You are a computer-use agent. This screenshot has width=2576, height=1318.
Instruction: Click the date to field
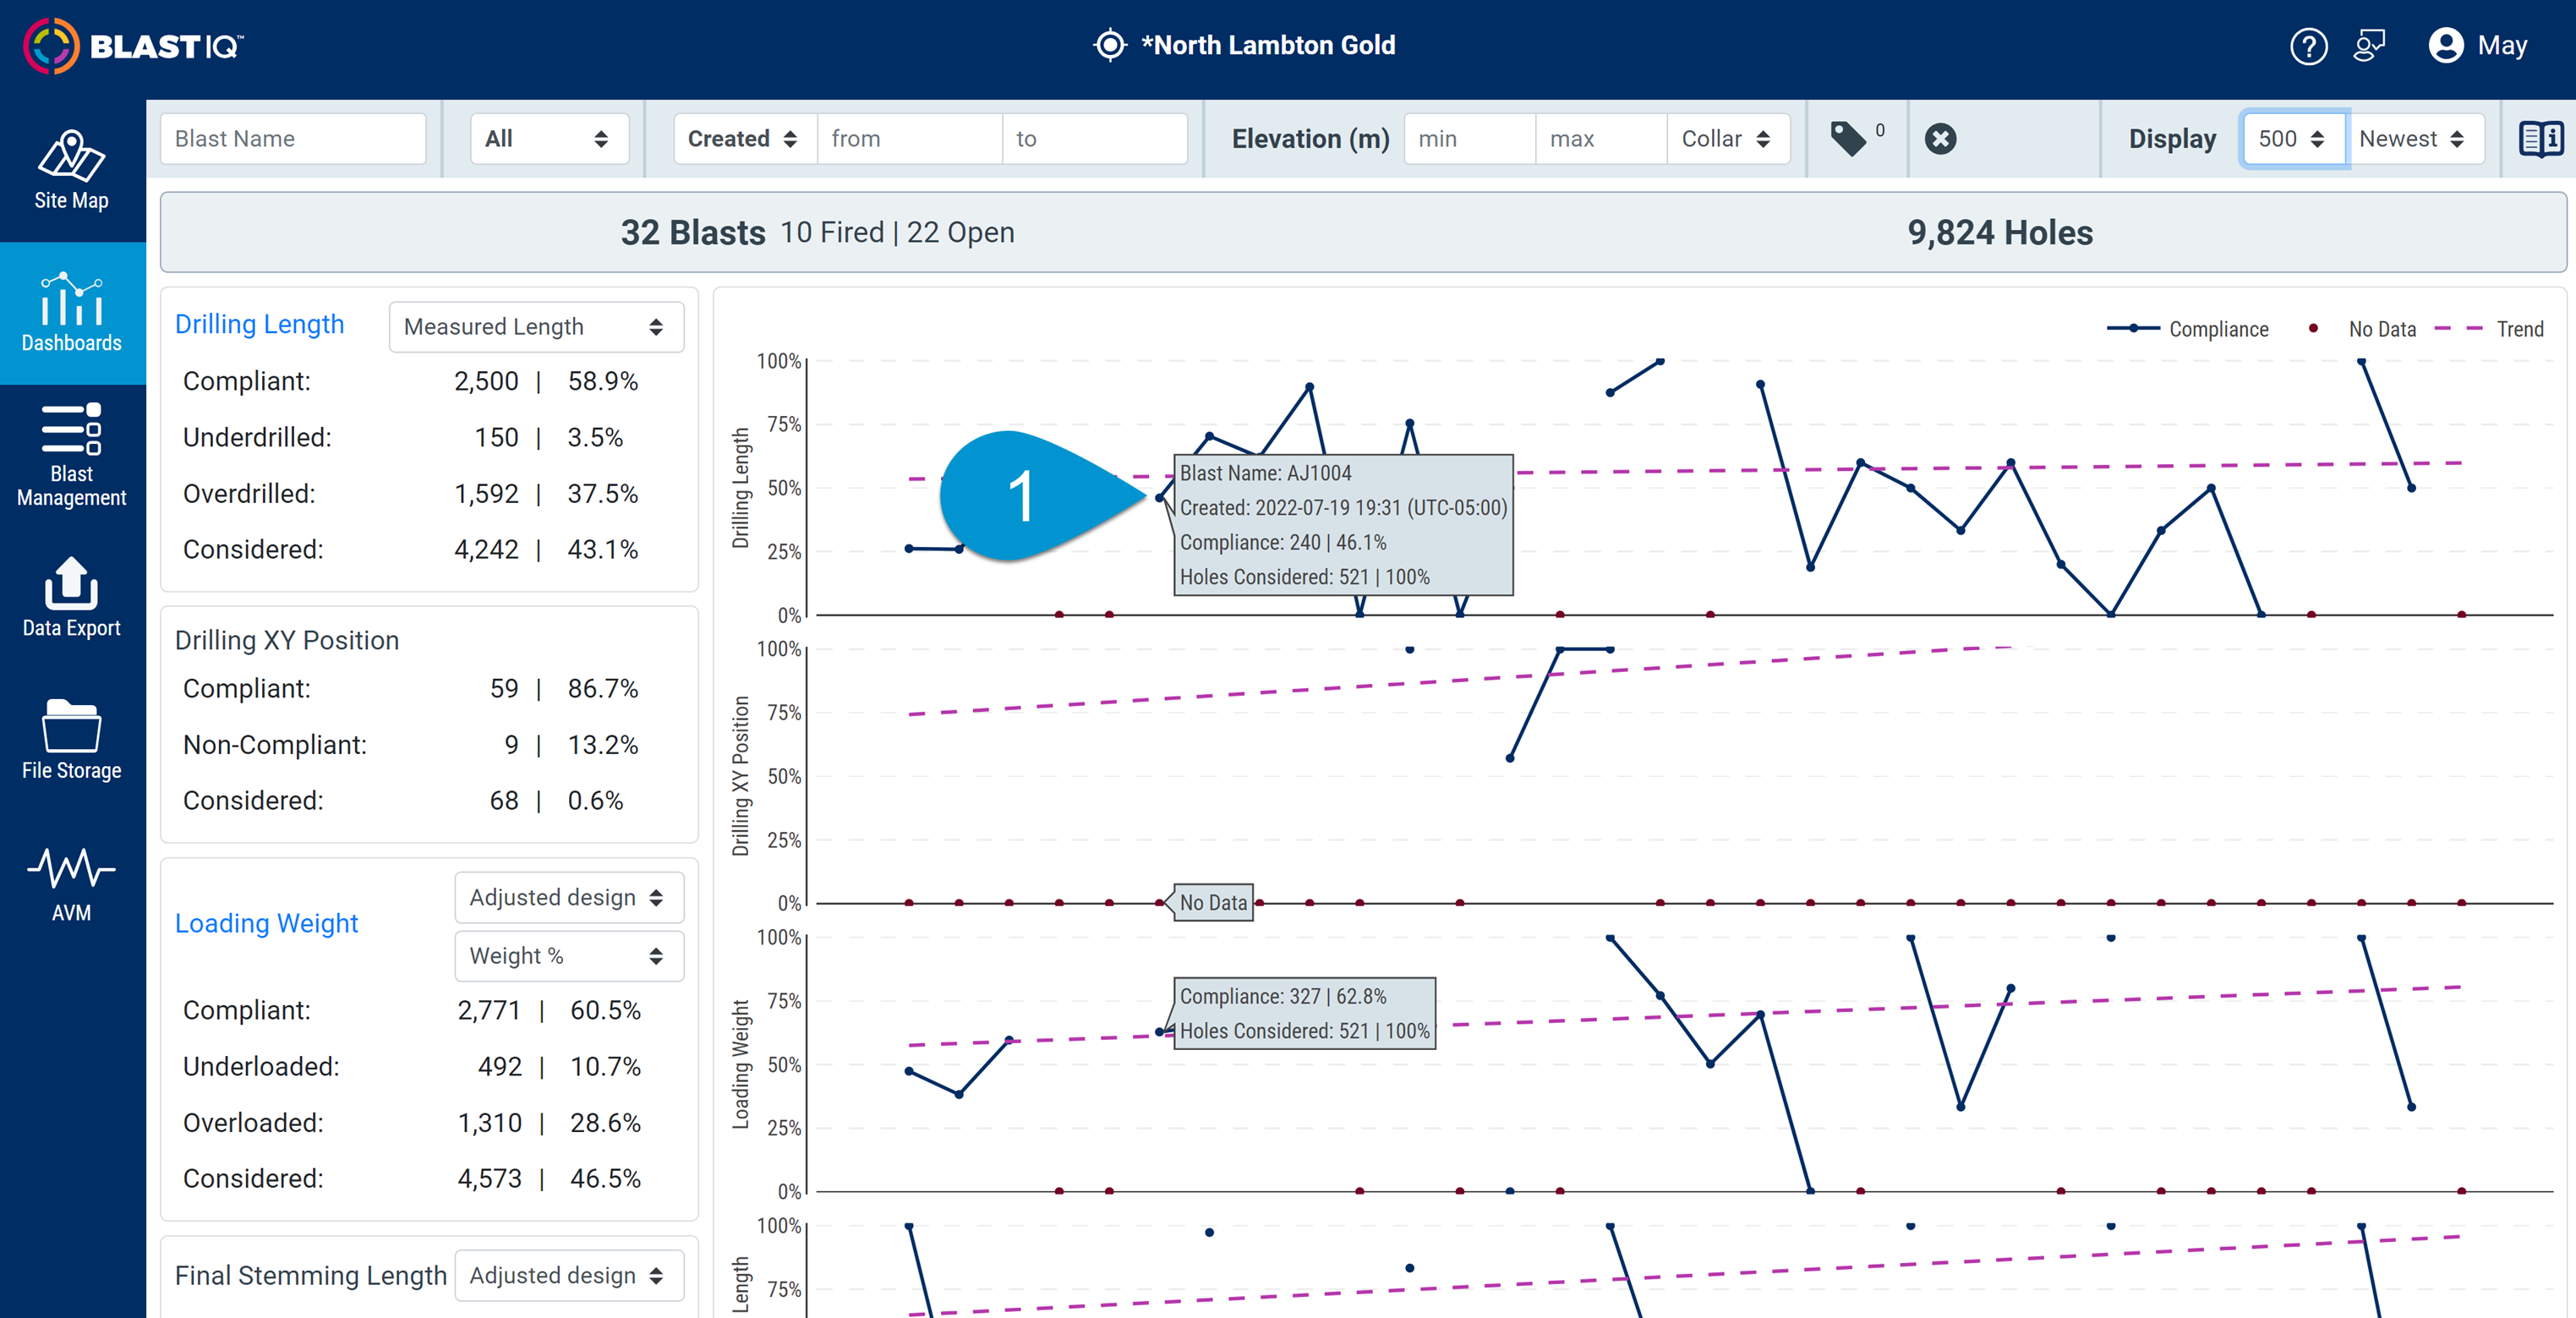coord(1095,139)
